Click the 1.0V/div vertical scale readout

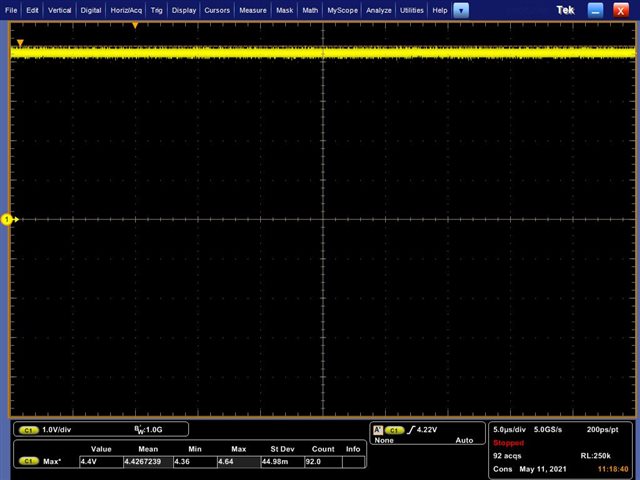tap(57, 430)
